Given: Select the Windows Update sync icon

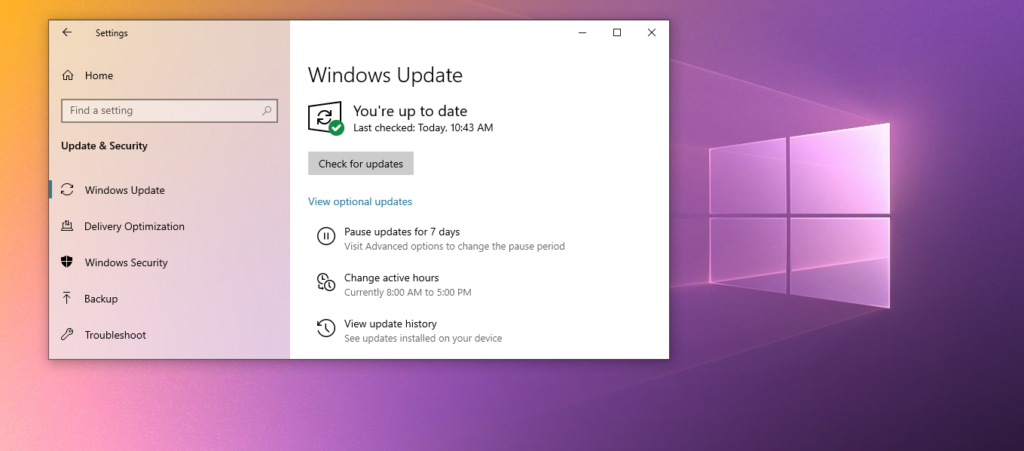Looking at the screenshot, I should [67, 190].
